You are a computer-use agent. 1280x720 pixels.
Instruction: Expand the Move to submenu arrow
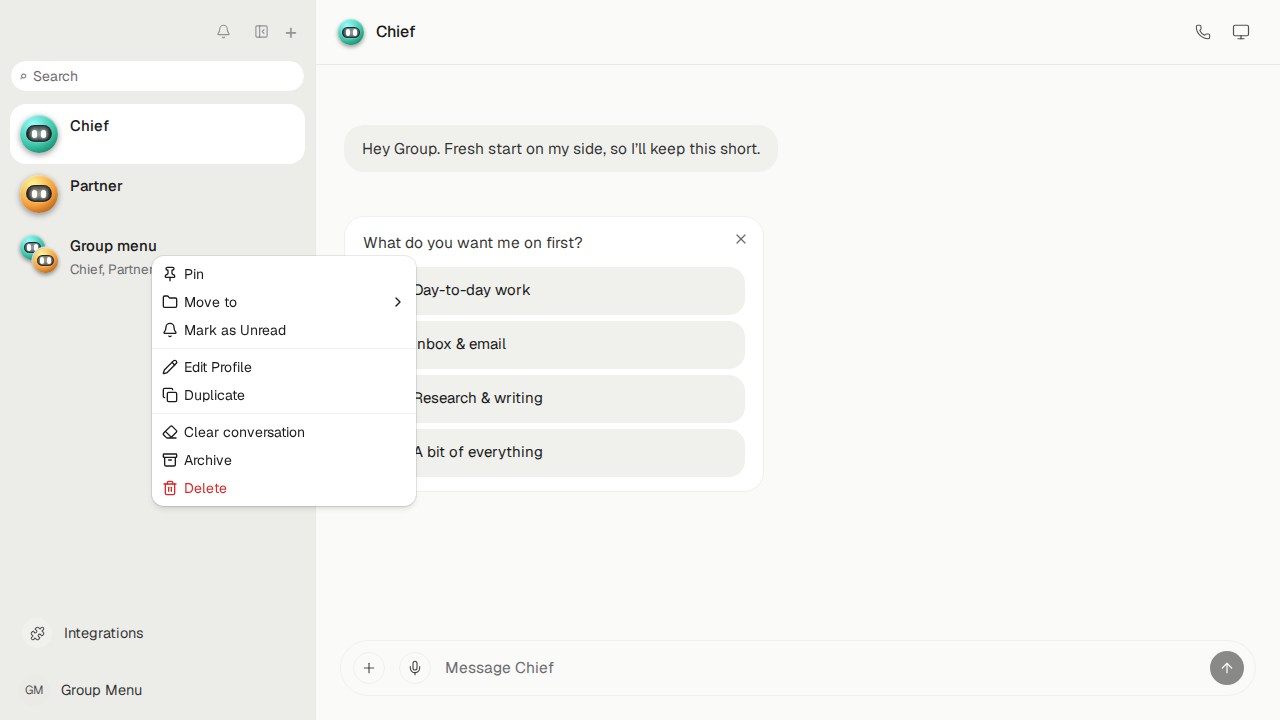[397, 302]
